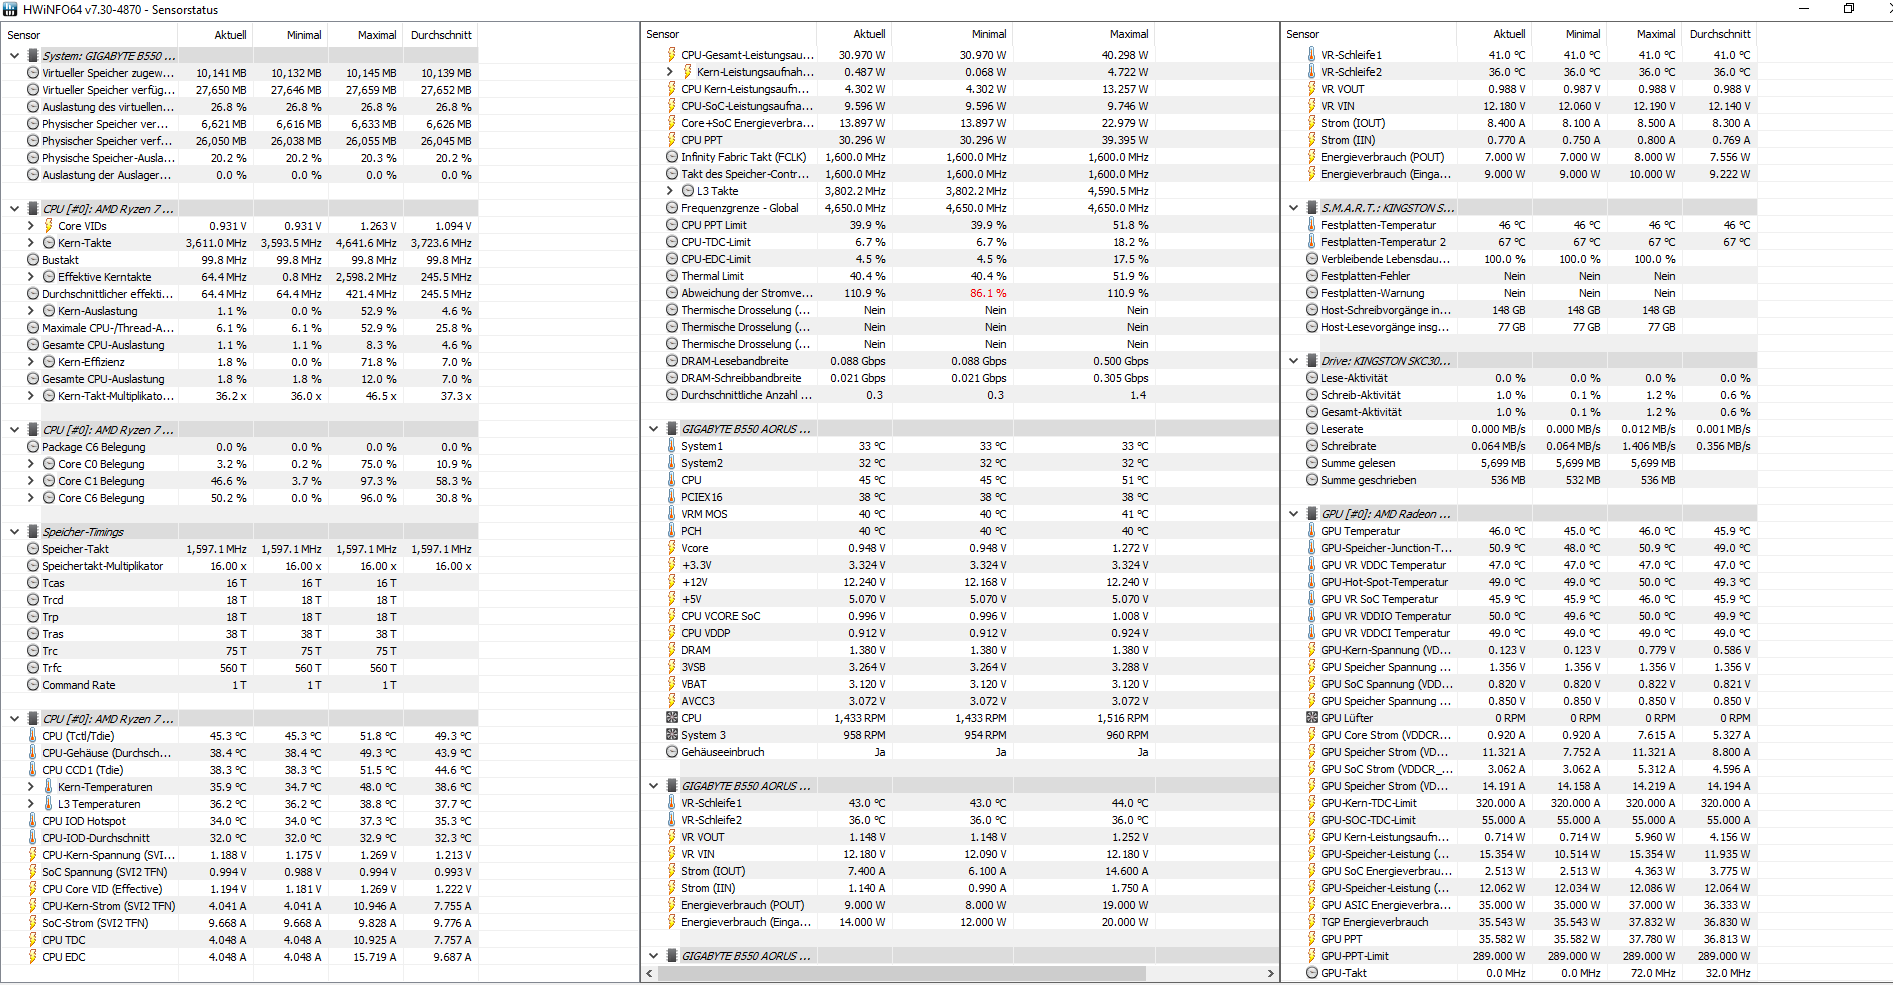Click the Sensor column header in middle panel
Screen dimensions: 1893x985
click(x=662, y=34)
